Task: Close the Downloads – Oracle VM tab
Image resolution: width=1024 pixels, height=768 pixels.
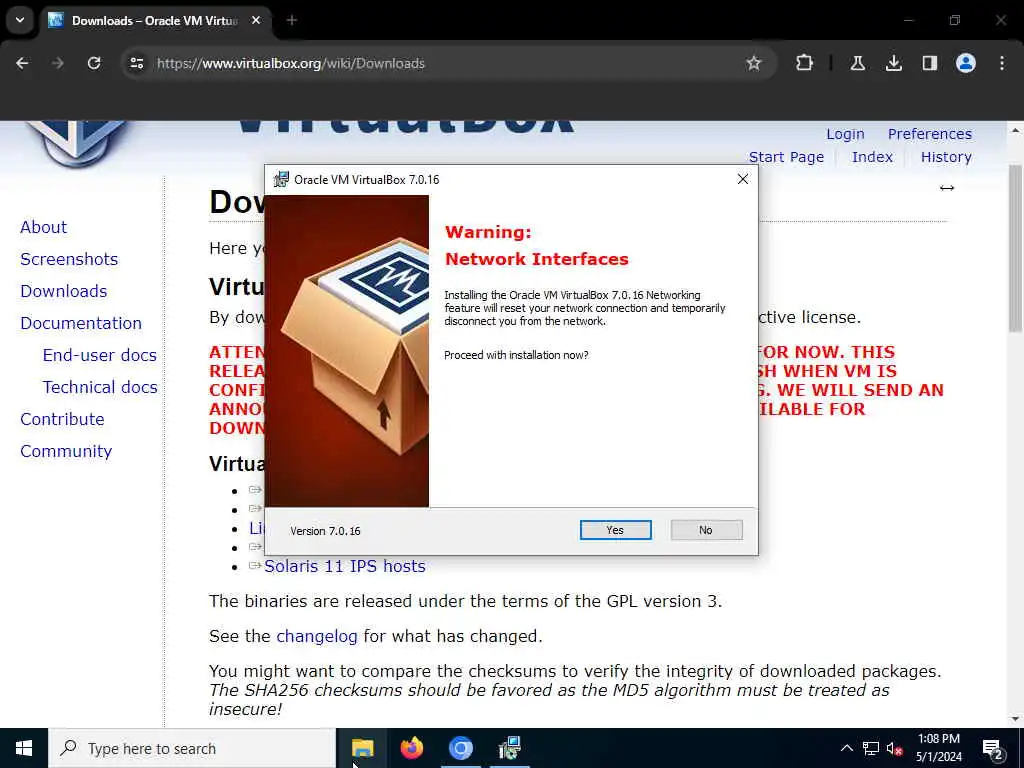Action: tap(256, 20)
